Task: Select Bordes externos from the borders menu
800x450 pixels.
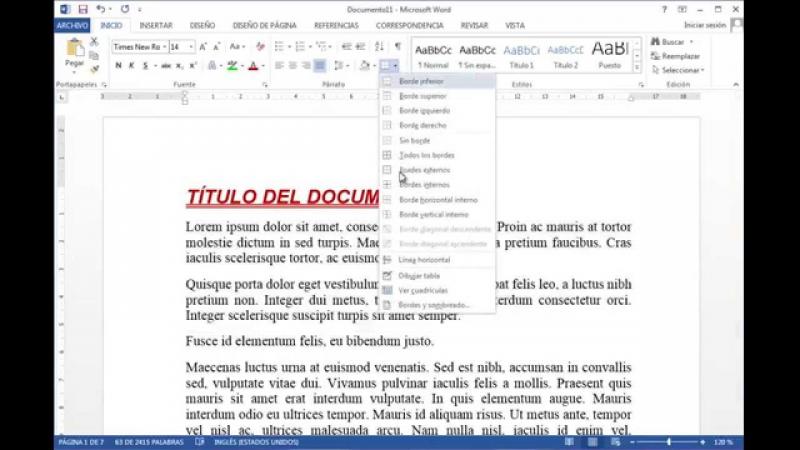Action: pos(424,170)
